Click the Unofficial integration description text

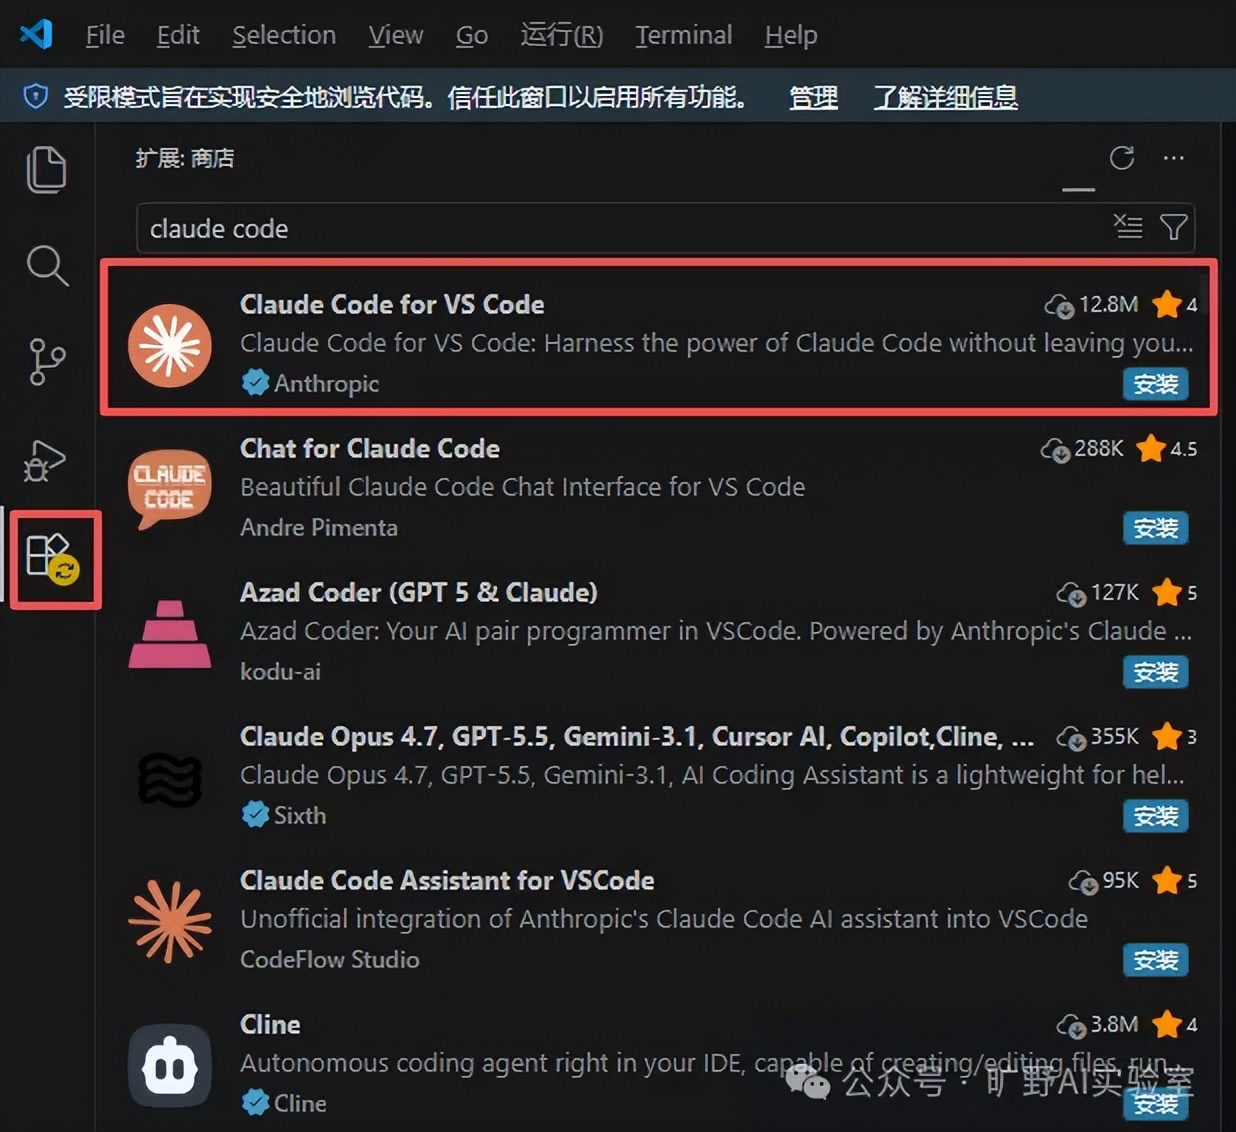coord(664,919)
